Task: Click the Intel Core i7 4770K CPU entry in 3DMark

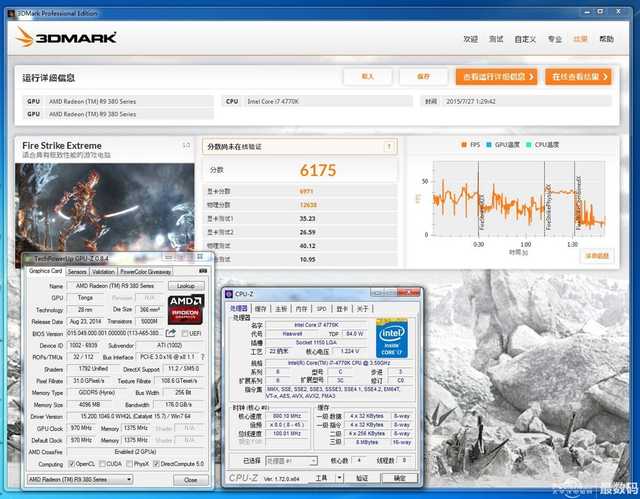Action: 317,101
